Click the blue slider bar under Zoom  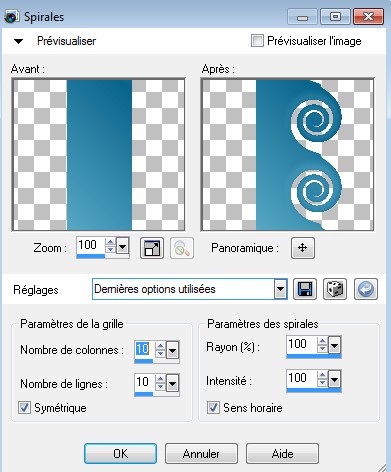coord(91,256)
